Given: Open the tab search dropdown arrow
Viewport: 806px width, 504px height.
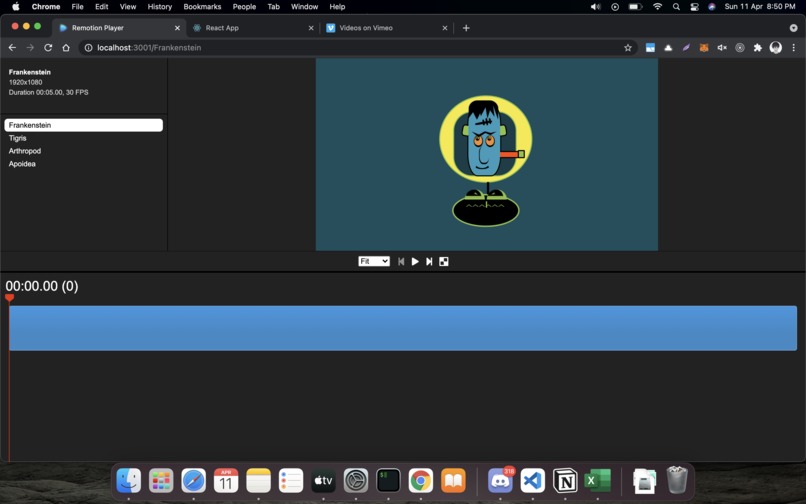Looking at the screenshot, I should pyautogui.click(x=793, y=28).
